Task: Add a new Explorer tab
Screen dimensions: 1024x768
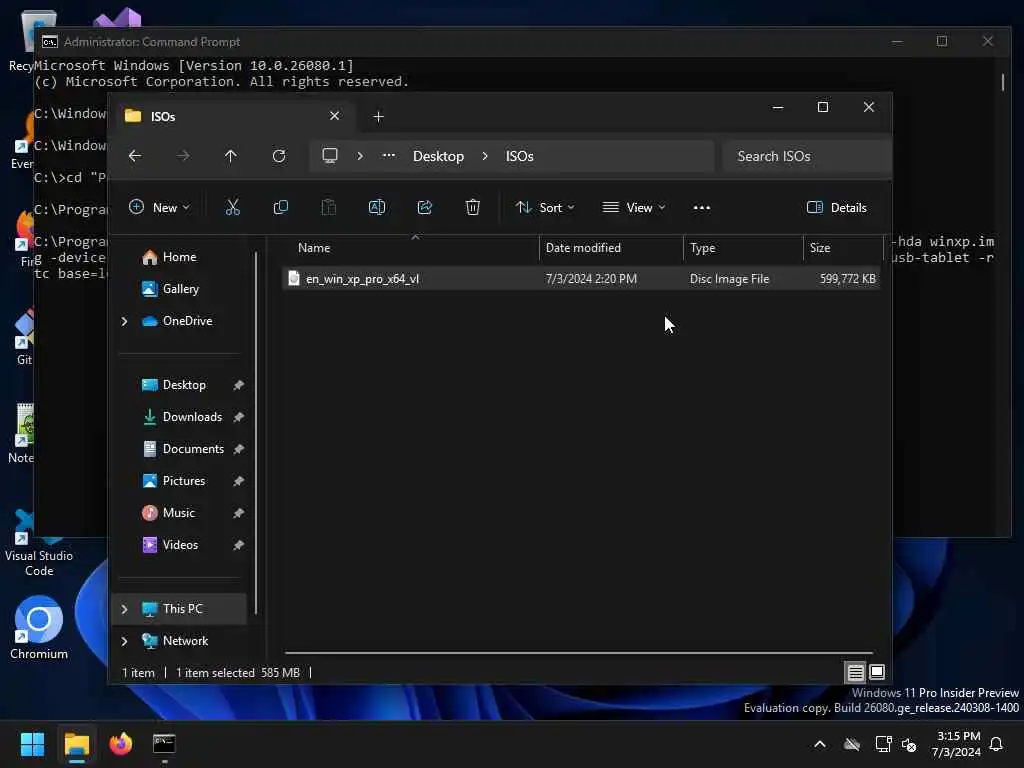Action: [378, 116]
